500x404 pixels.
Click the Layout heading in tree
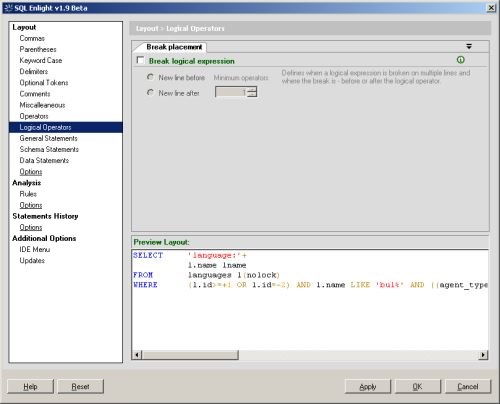tap(24, 27)
